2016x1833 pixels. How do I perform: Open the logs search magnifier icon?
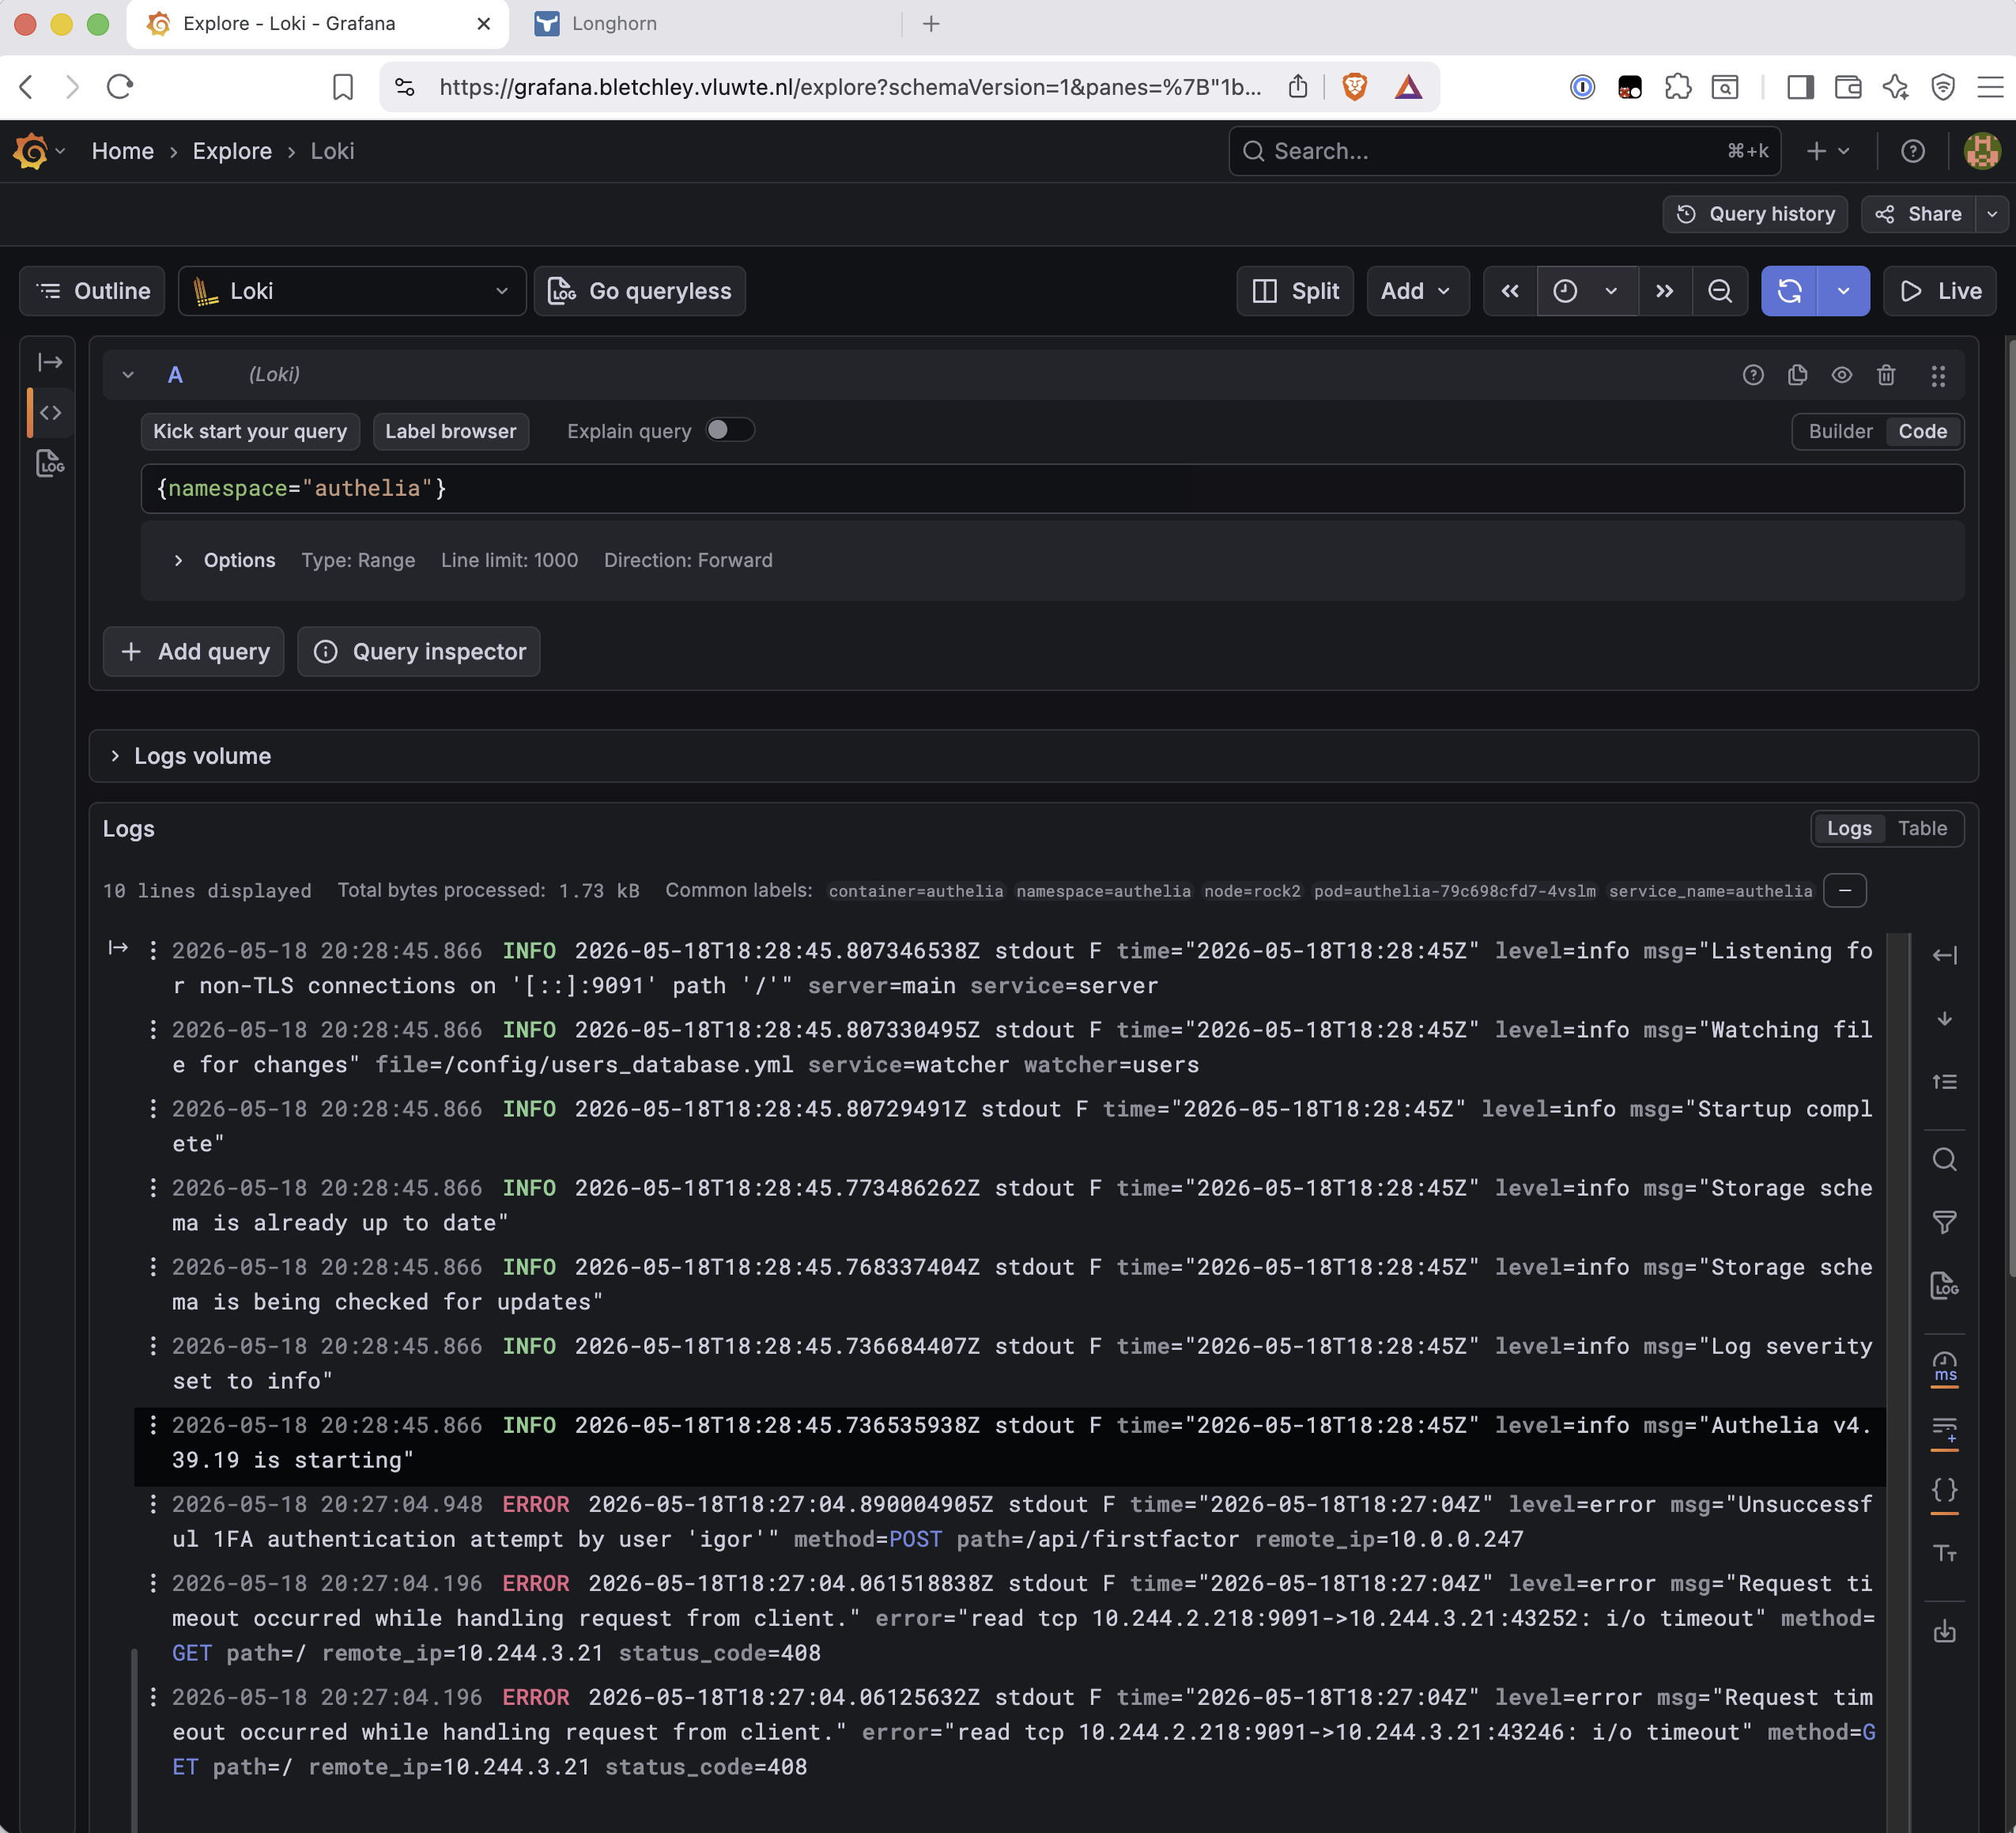pyautogui.click(x=1944, y=1160)
